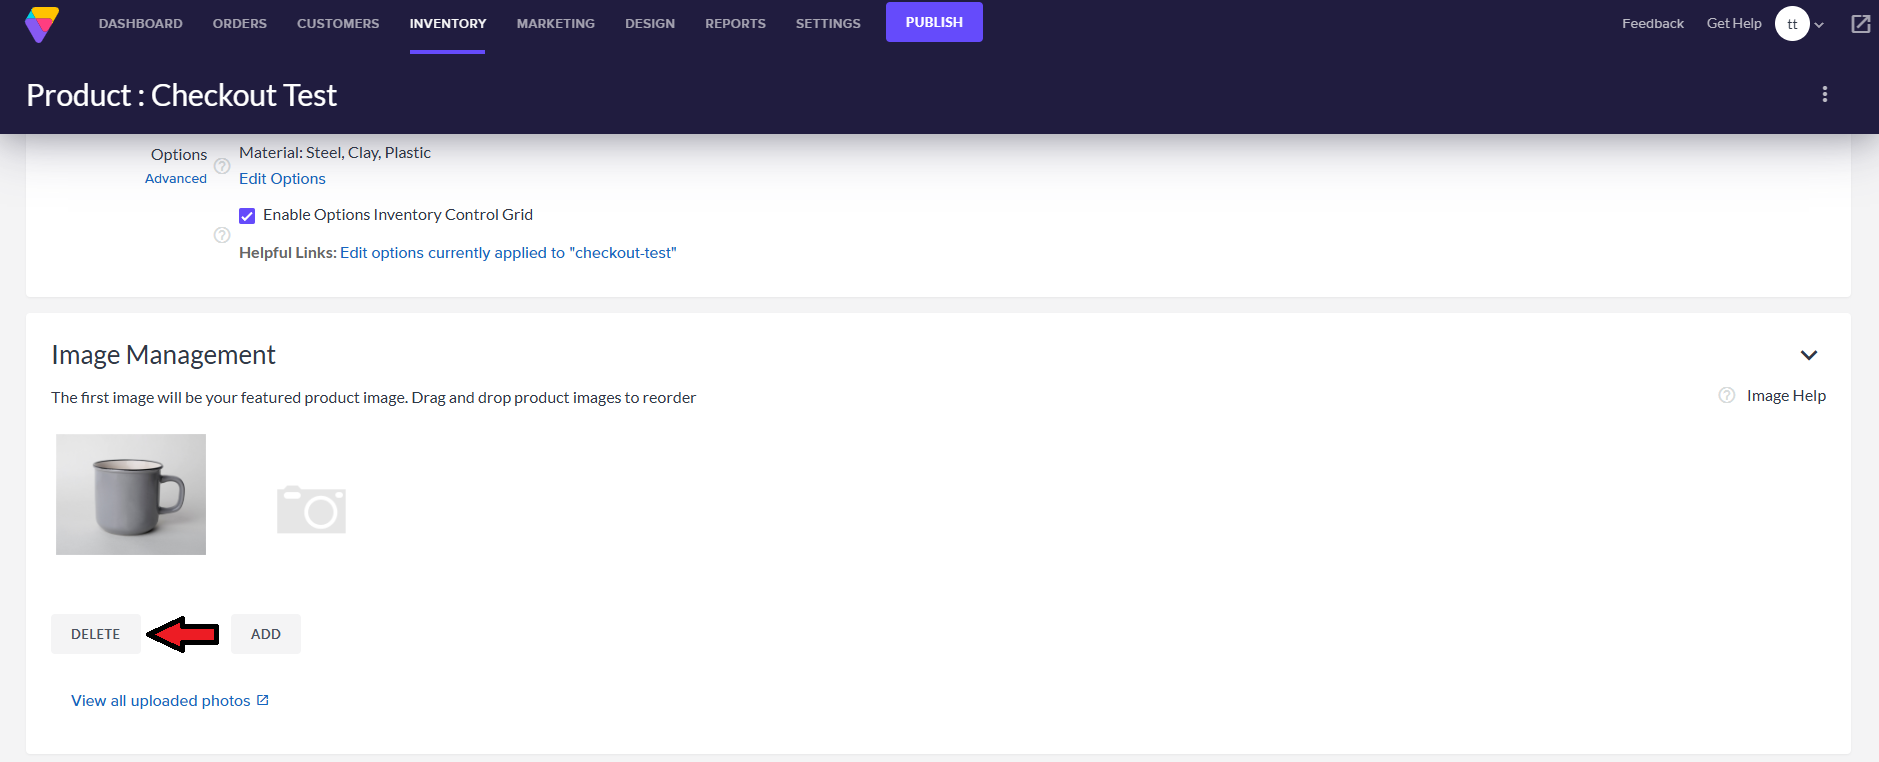Screen dimensions: 1879x762
Task: Expand the account dropdown arrow
Action: [x=1819, y=25]
